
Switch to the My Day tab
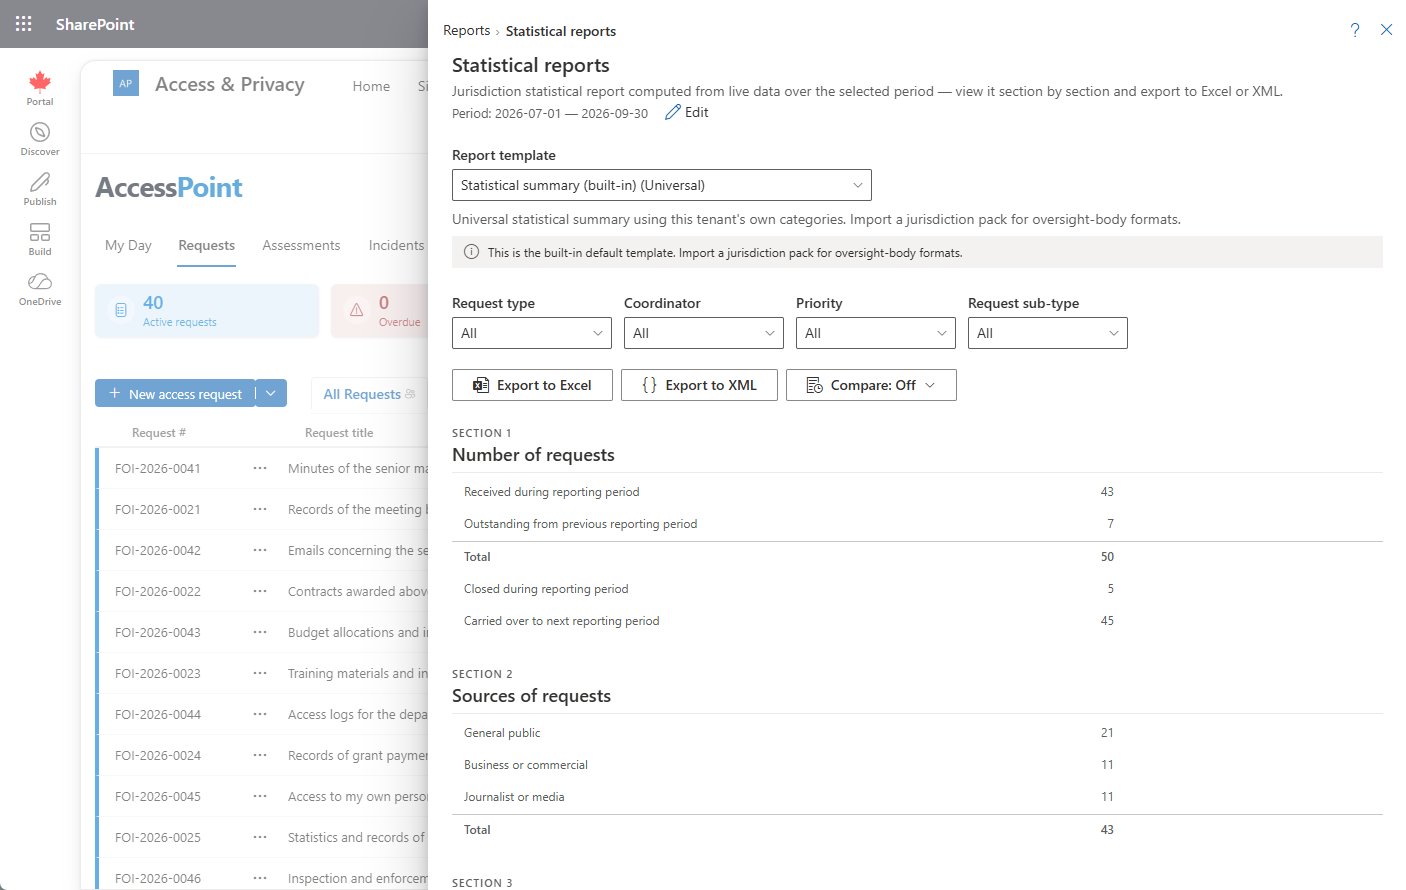tap(128, 245)
